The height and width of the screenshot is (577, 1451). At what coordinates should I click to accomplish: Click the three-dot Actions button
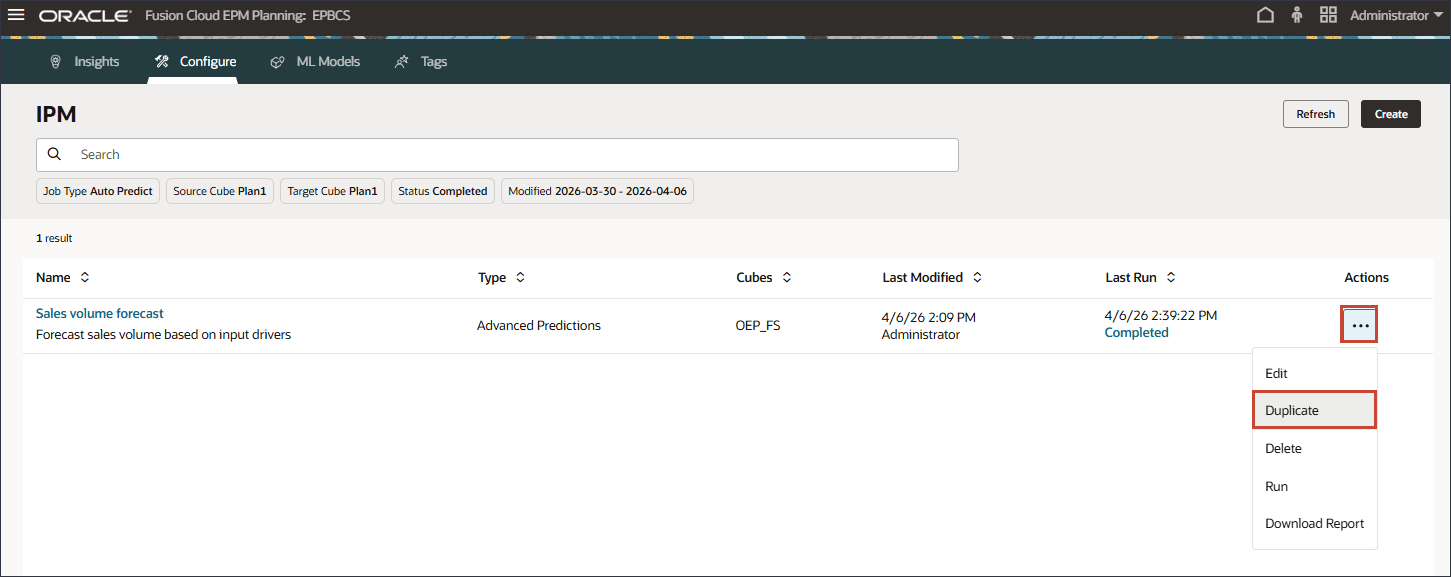[1360, 325]
